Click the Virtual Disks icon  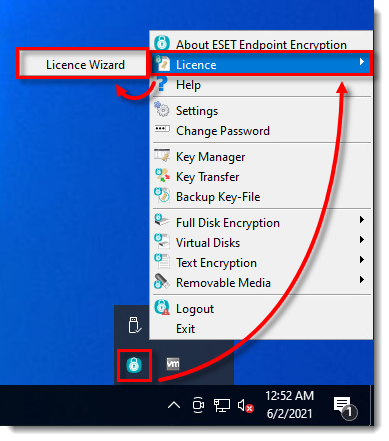[x=162, y=241]
